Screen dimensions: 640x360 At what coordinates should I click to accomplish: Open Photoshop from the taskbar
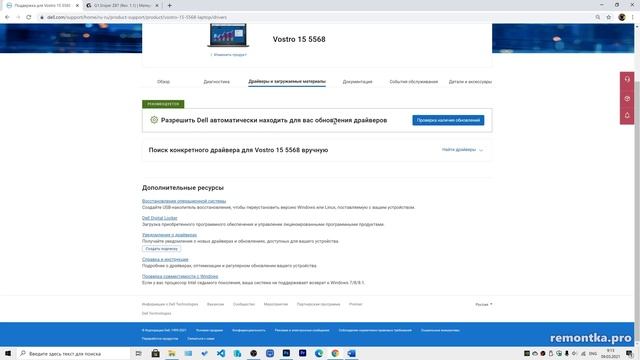tap(286, 353)
